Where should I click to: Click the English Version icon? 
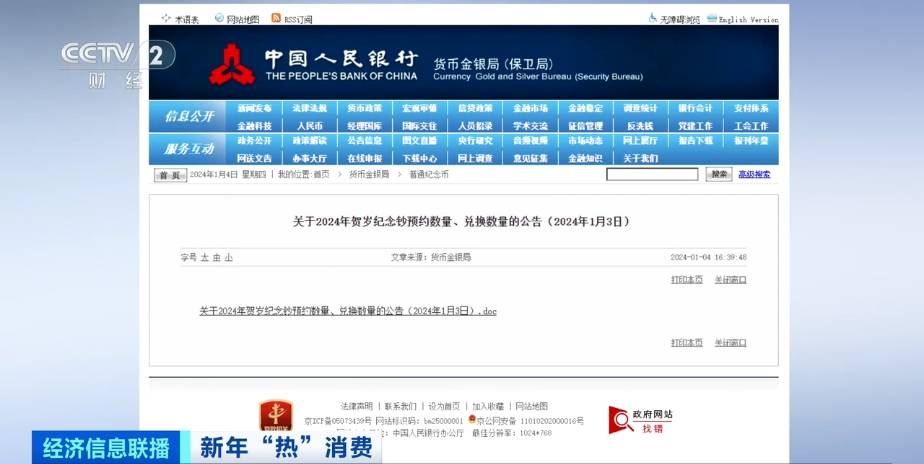pos(712,18)
